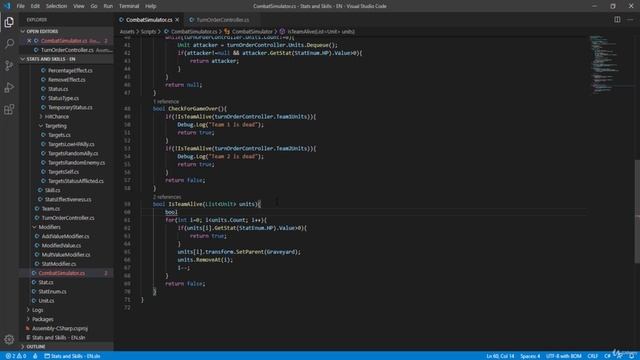Open the Selection menu
Viewport: 640px width, 360px height.
(x=56, y=6)
